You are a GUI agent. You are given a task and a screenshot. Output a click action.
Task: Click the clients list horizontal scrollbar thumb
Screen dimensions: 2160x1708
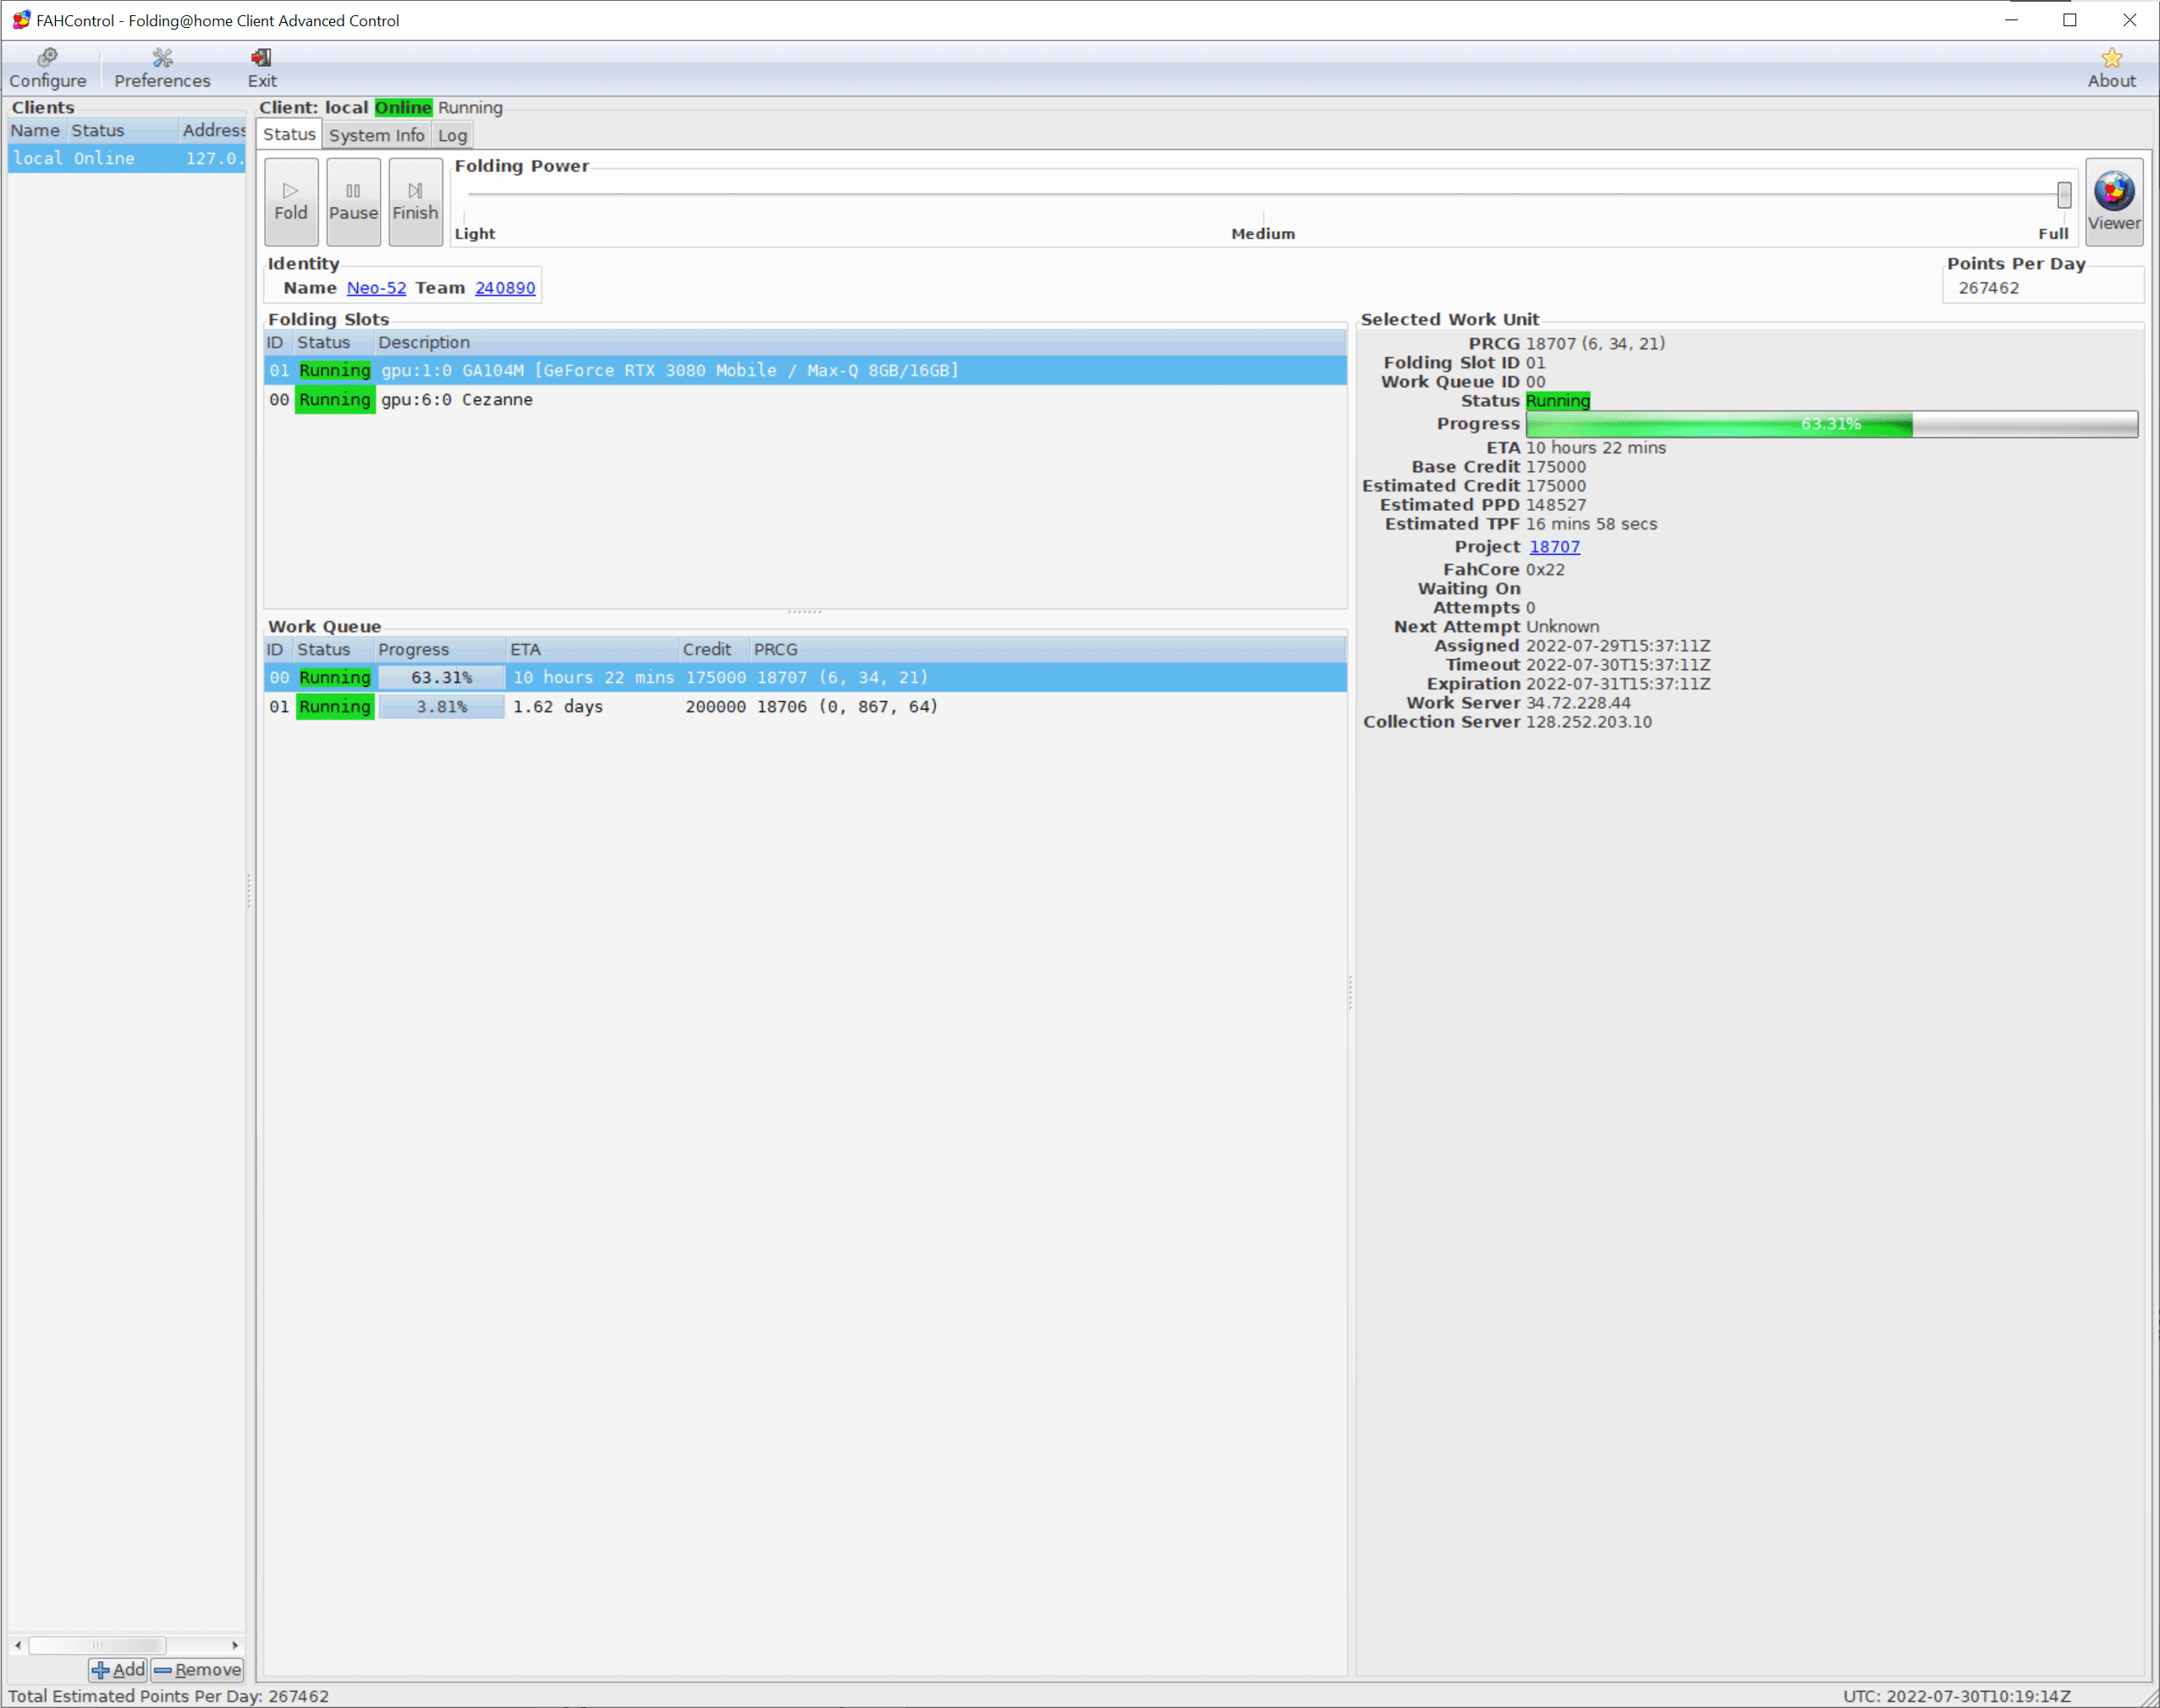coord(97,1645)
